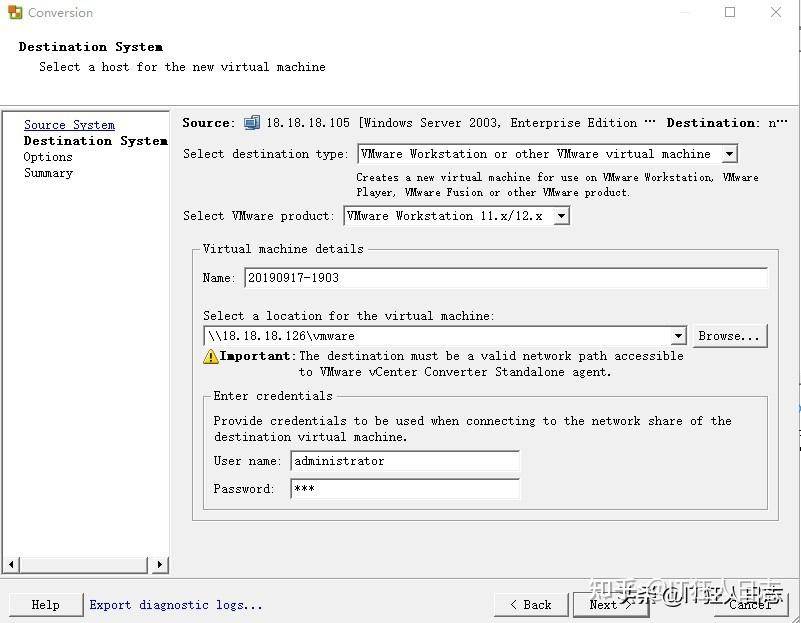Image resolution: width=801 pixels, height=623 pixels.
Task: Click the Help button
Action: click(46, 605)
